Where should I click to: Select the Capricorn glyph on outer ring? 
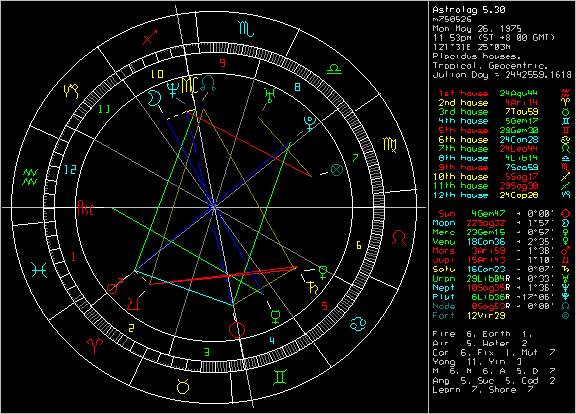click(x=71, y=91)
